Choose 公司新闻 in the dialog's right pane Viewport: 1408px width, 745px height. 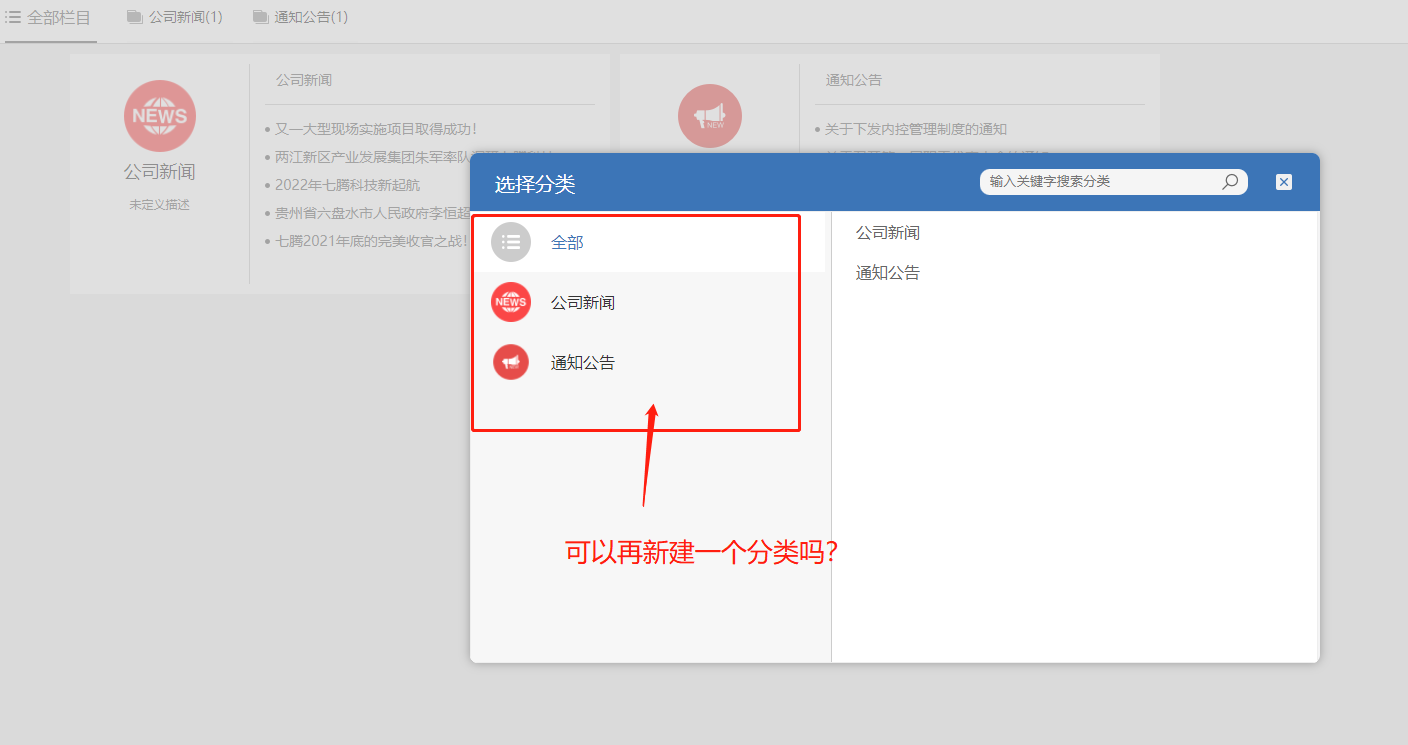pyautogui.click(x=888, y=233)
